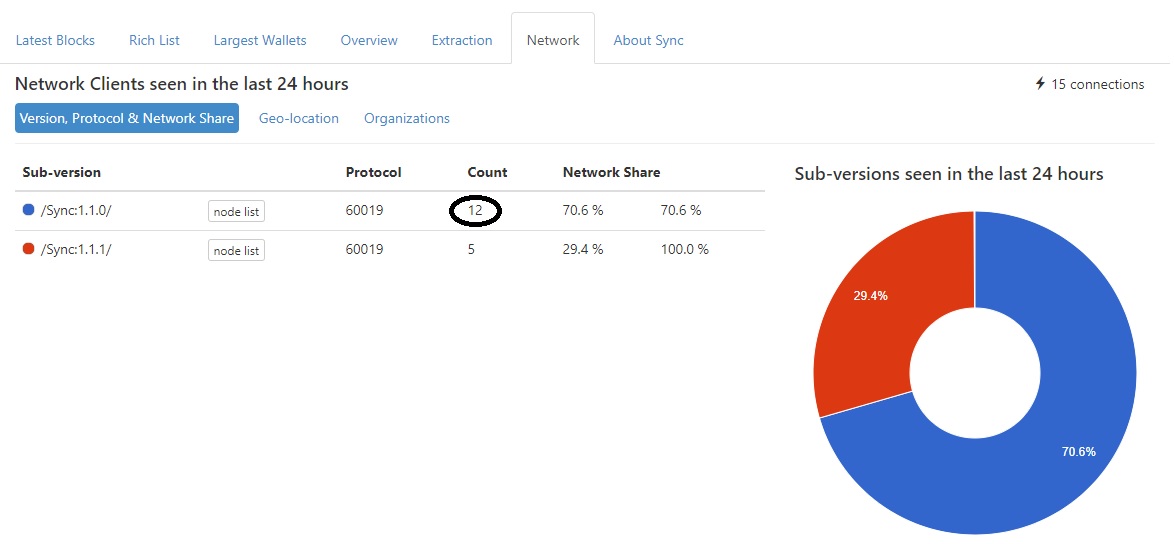Click the Count column header
1174x544 pixels.
[487, 172]
